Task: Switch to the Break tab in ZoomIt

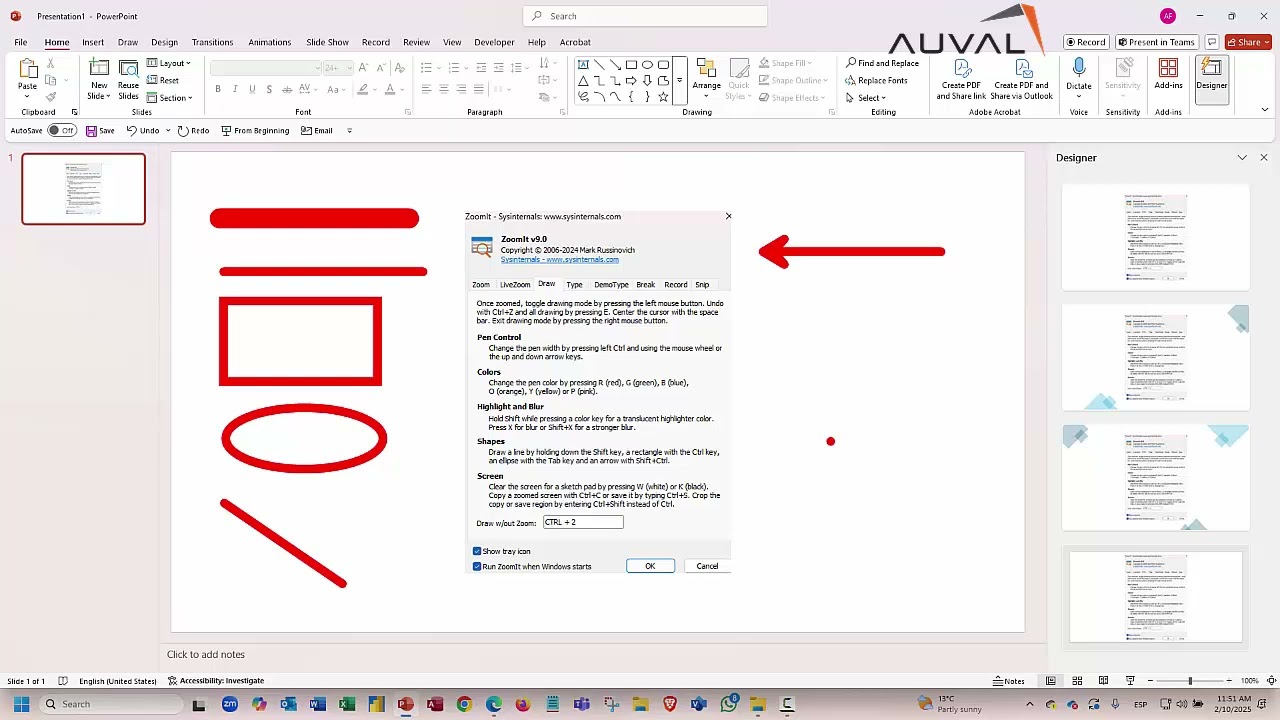Action: pos(646,285)
